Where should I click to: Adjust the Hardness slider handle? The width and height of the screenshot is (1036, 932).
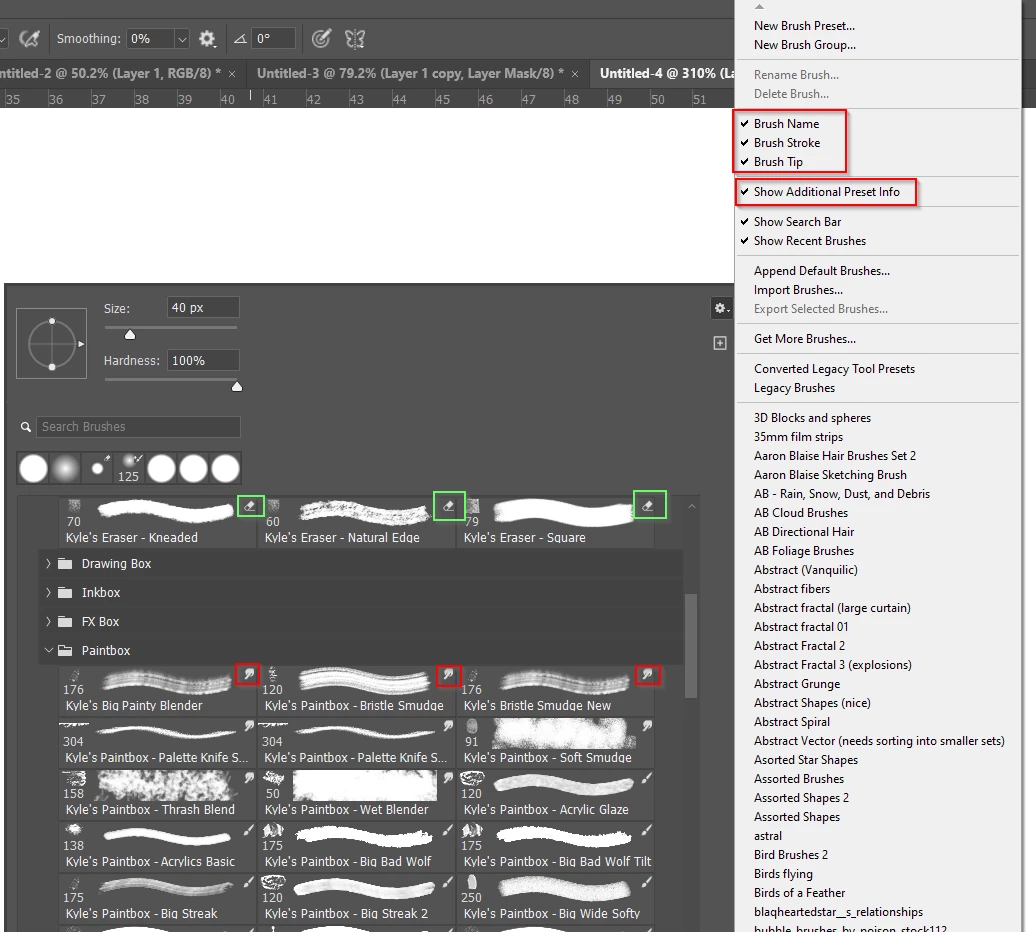(237, 387)
